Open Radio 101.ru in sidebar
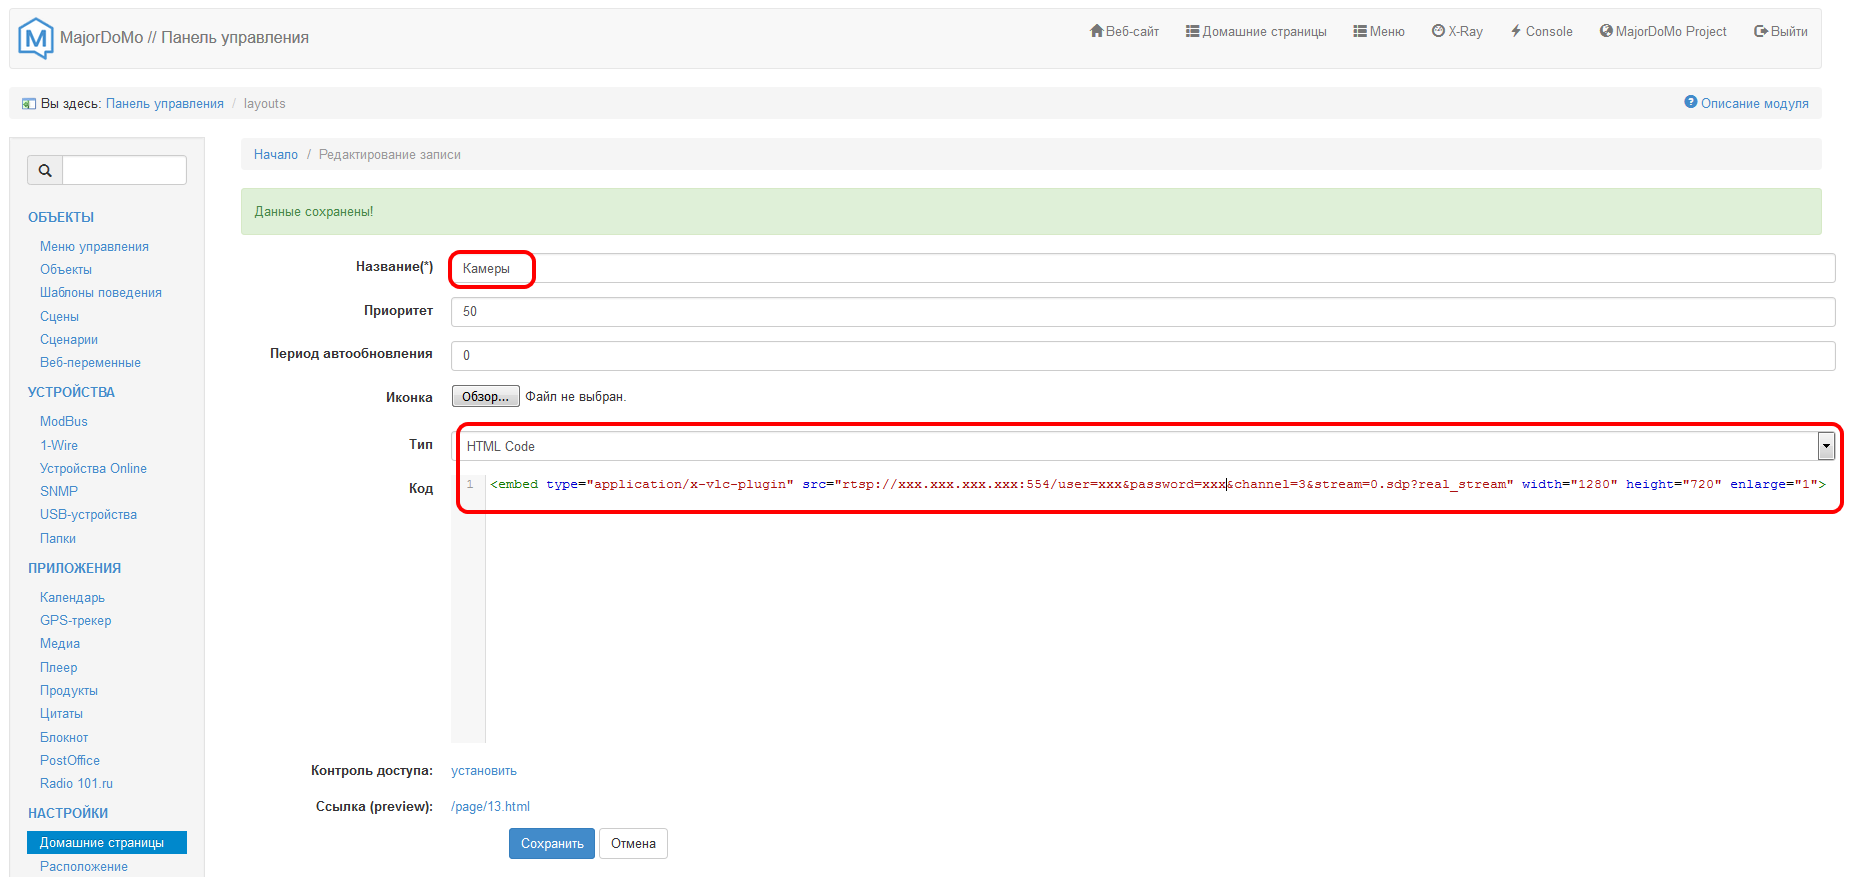The image size is (1852, 877). tap(76, 784)
